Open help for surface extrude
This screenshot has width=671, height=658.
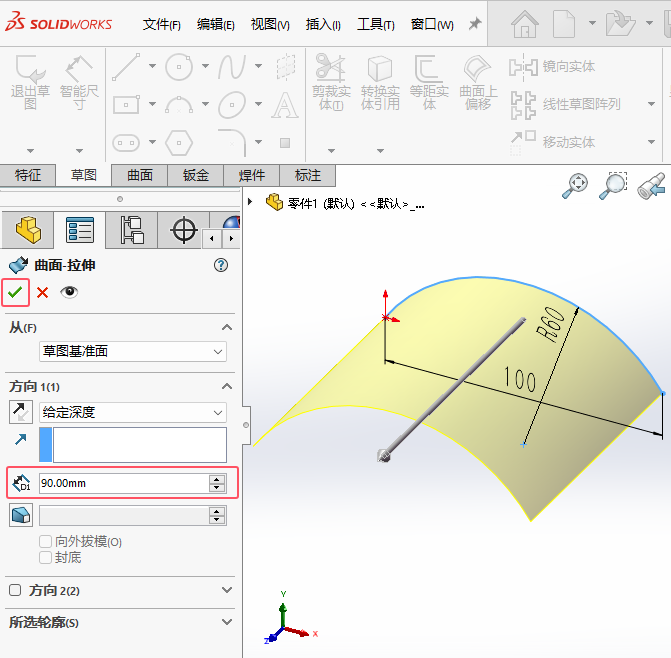tap(221, 265)
